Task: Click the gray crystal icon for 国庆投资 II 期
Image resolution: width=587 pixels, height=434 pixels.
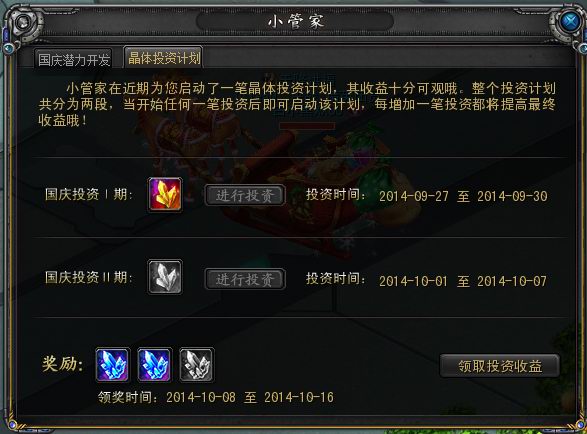Action: pyautogui.click(x=165, y=277)
